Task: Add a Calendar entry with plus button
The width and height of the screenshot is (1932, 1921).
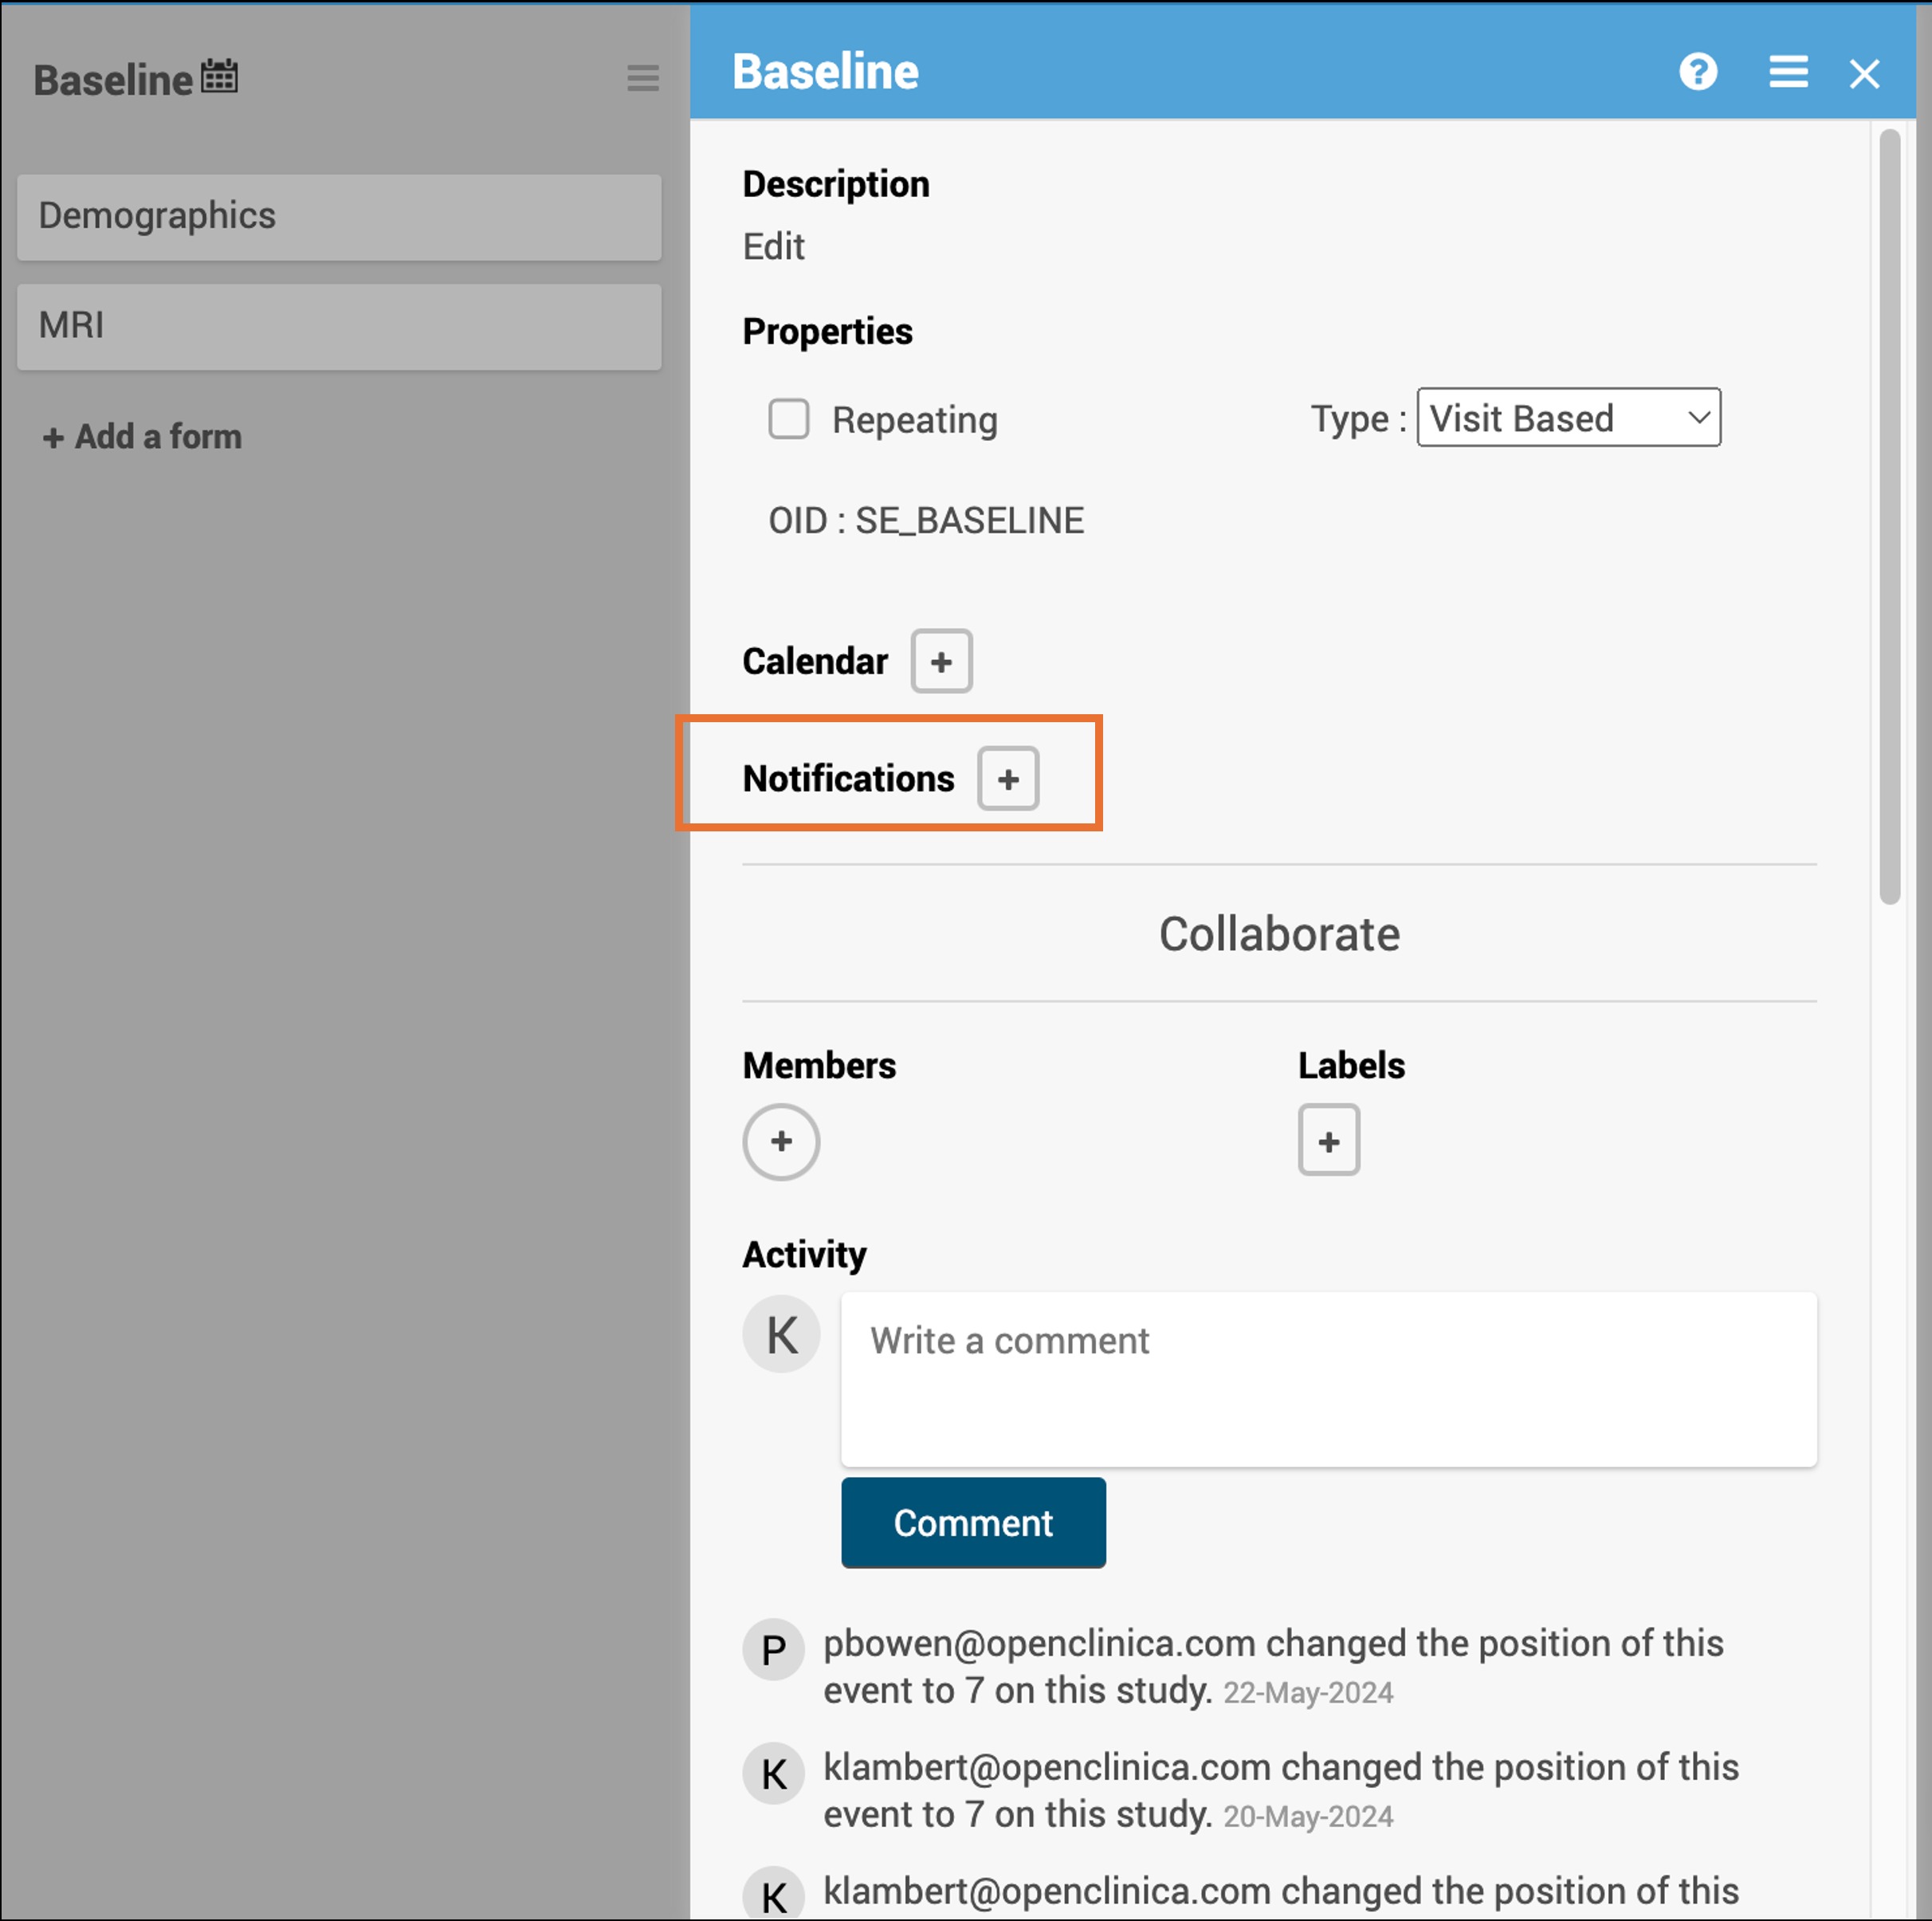Action: tap(940, 661)
